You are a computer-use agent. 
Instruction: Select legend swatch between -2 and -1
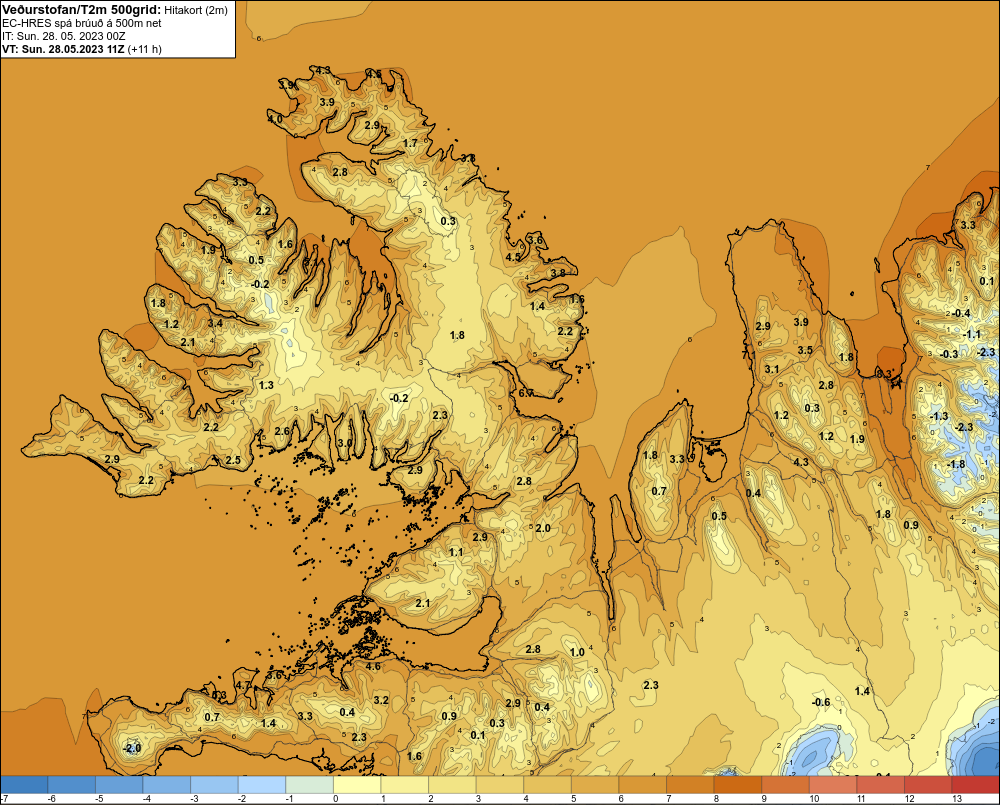(262, 784)
